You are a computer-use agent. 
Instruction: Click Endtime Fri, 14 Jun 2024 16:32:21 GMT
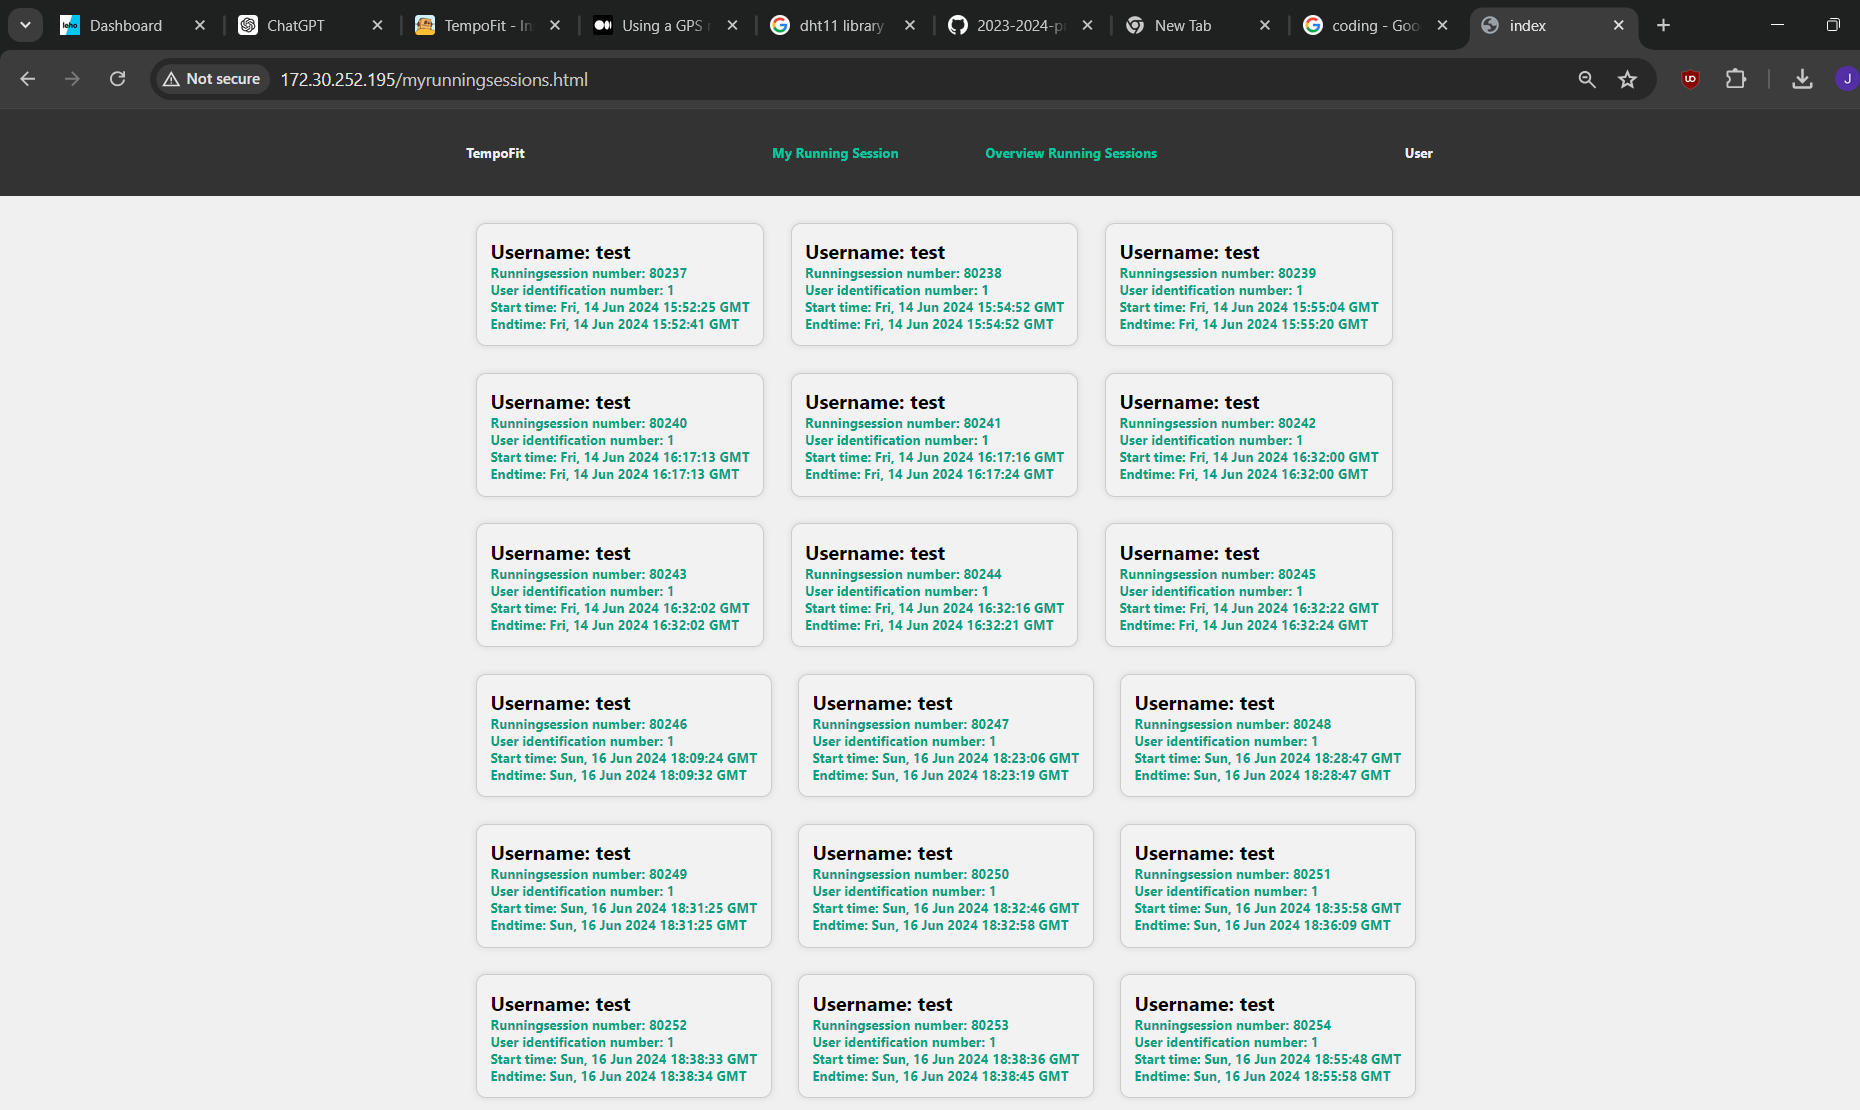tap(929, 625)
